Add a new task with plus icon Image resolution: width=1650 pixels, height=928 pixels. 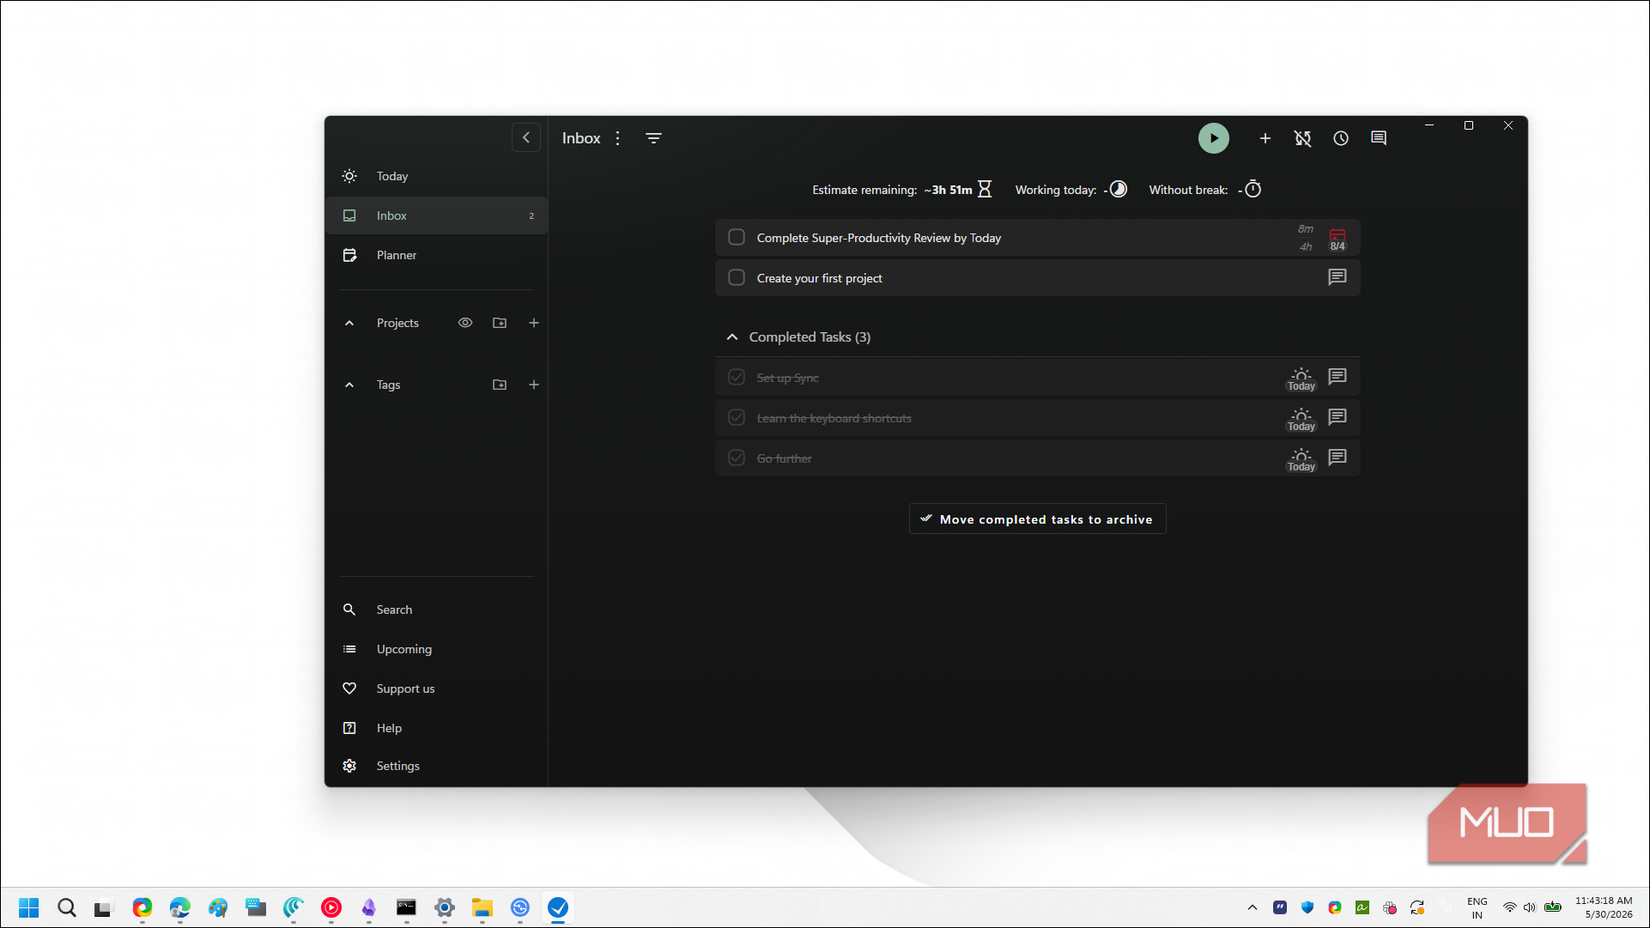tap(1265, 138)
